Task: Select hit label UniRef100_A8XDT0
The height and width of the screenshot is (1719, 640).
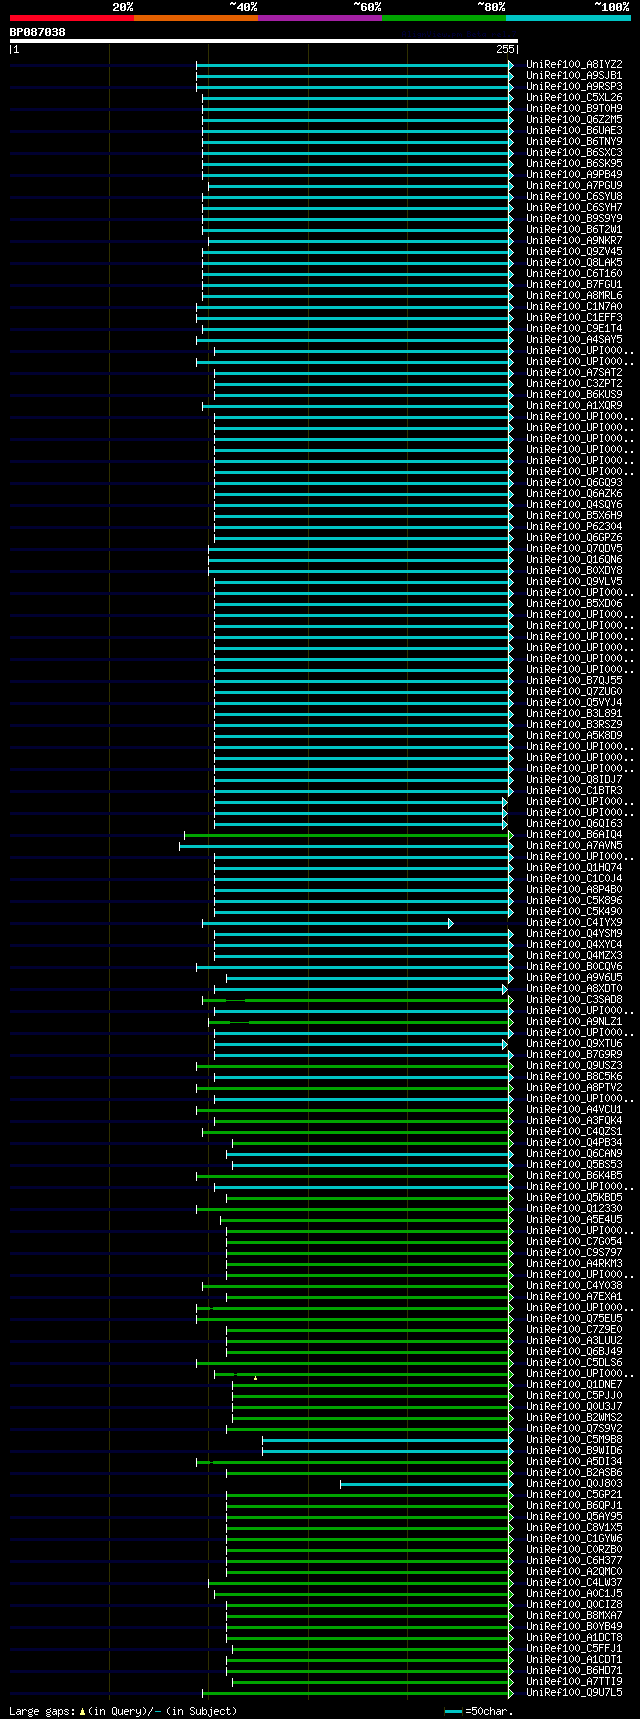Action: tap(574, 989)
